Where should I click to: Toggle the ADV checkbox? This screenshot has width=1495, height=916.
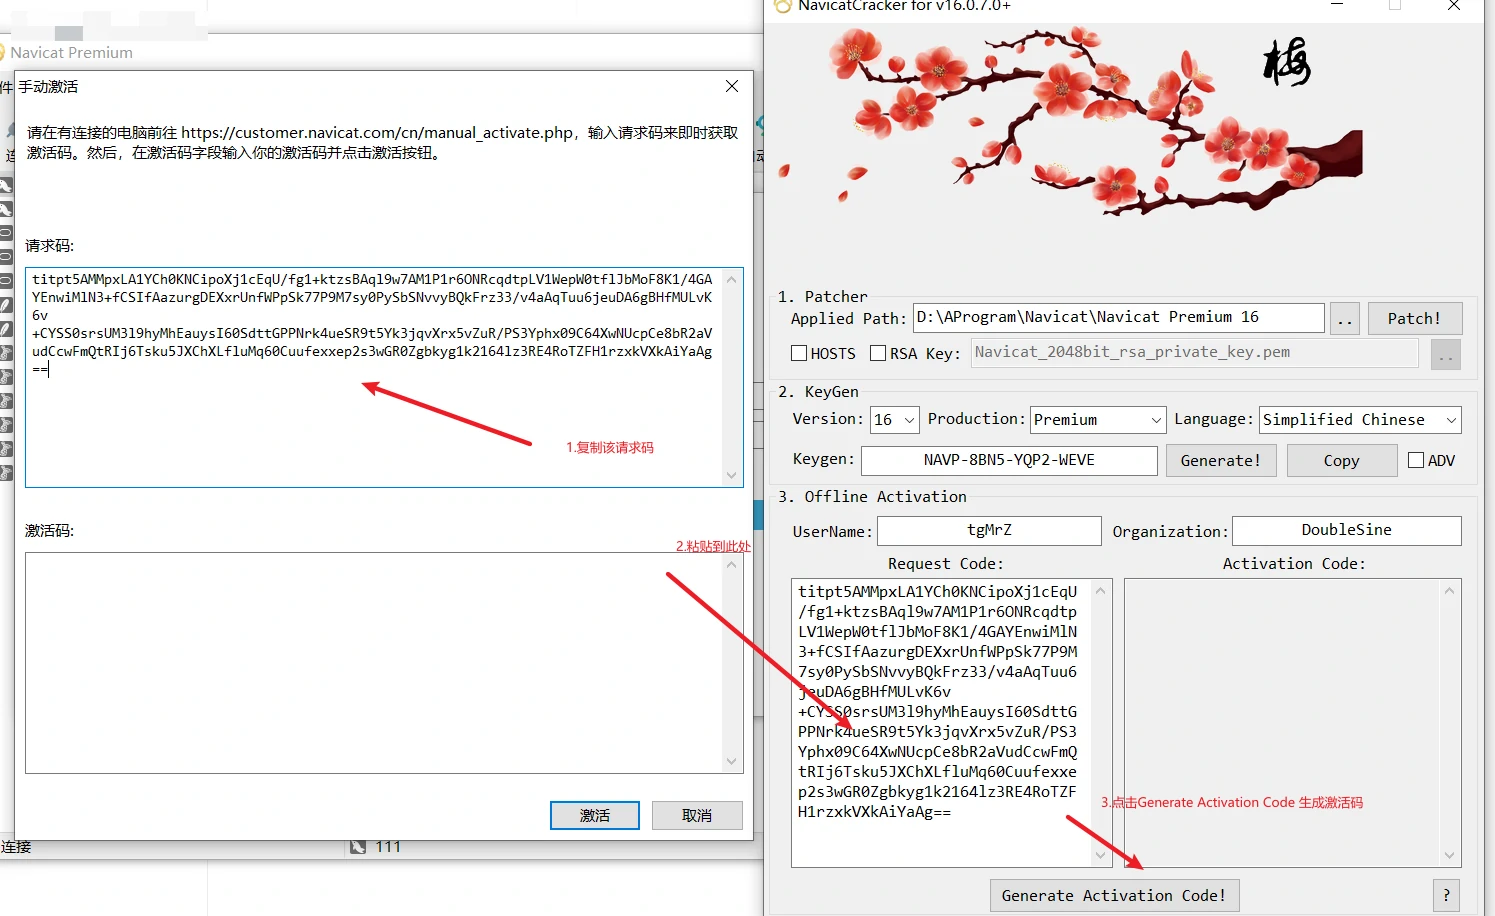tap(1416, 460)
